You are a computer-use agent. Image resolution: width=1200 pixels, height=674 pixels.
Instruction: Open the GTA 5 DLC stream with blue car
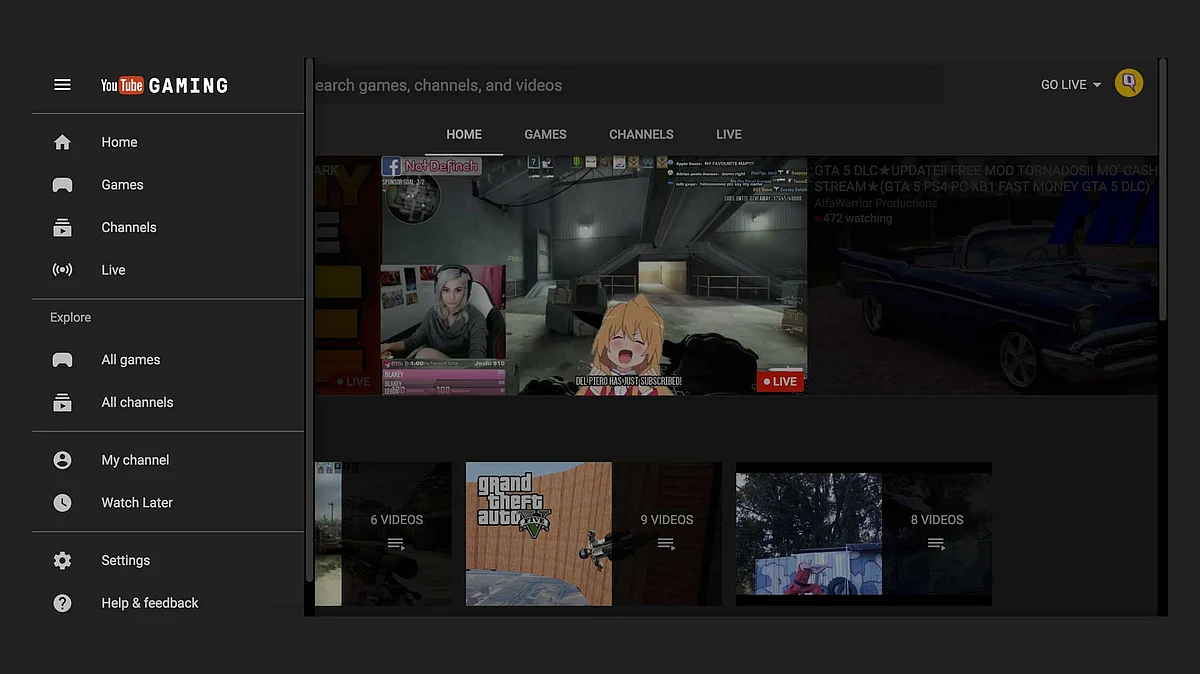tap(983, 275)
